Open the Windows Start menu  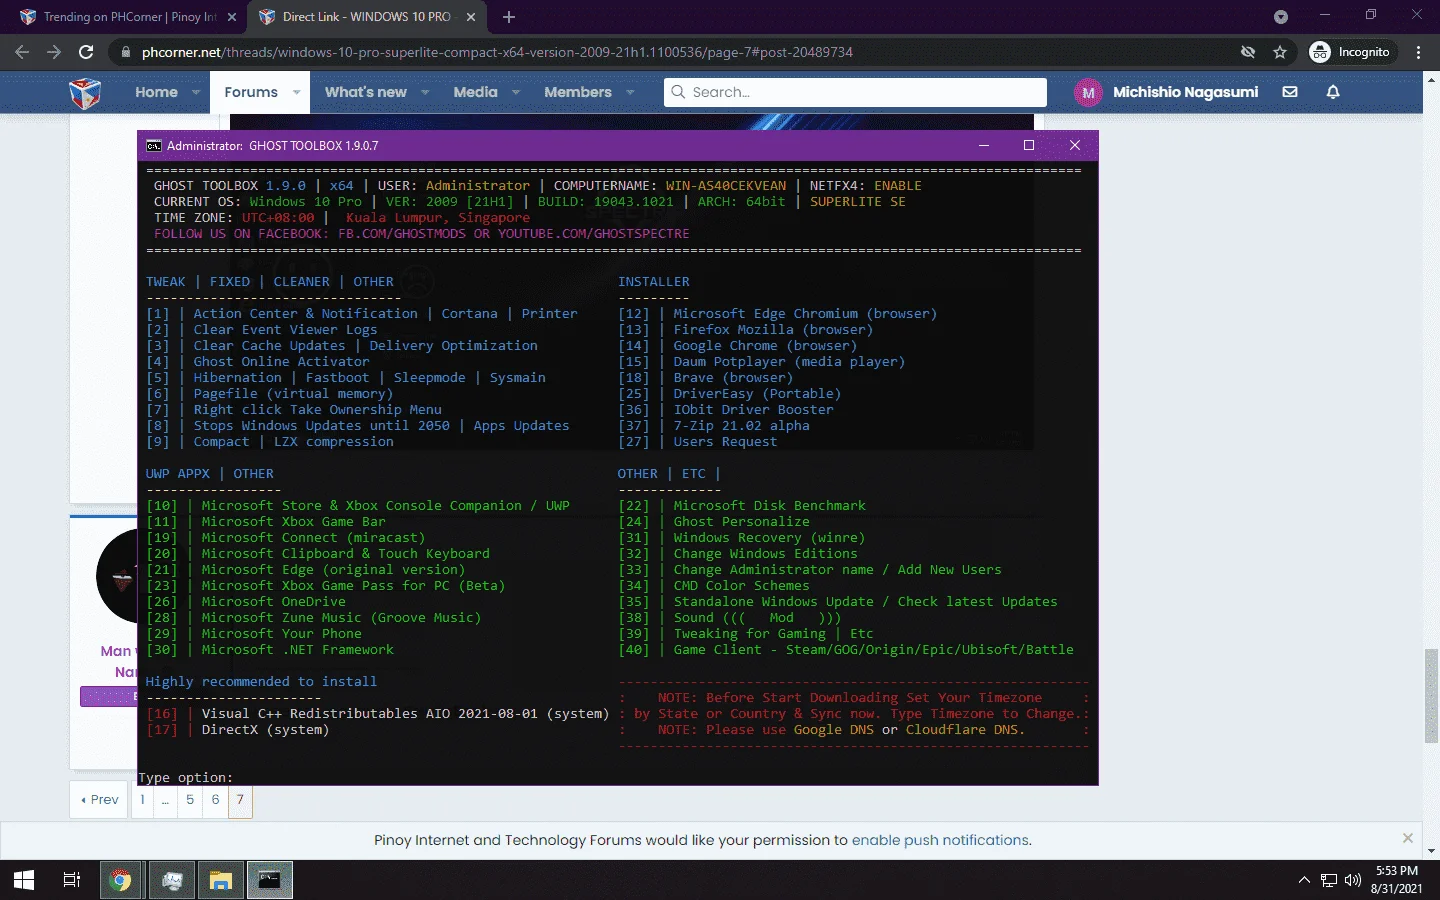[24, 880]
